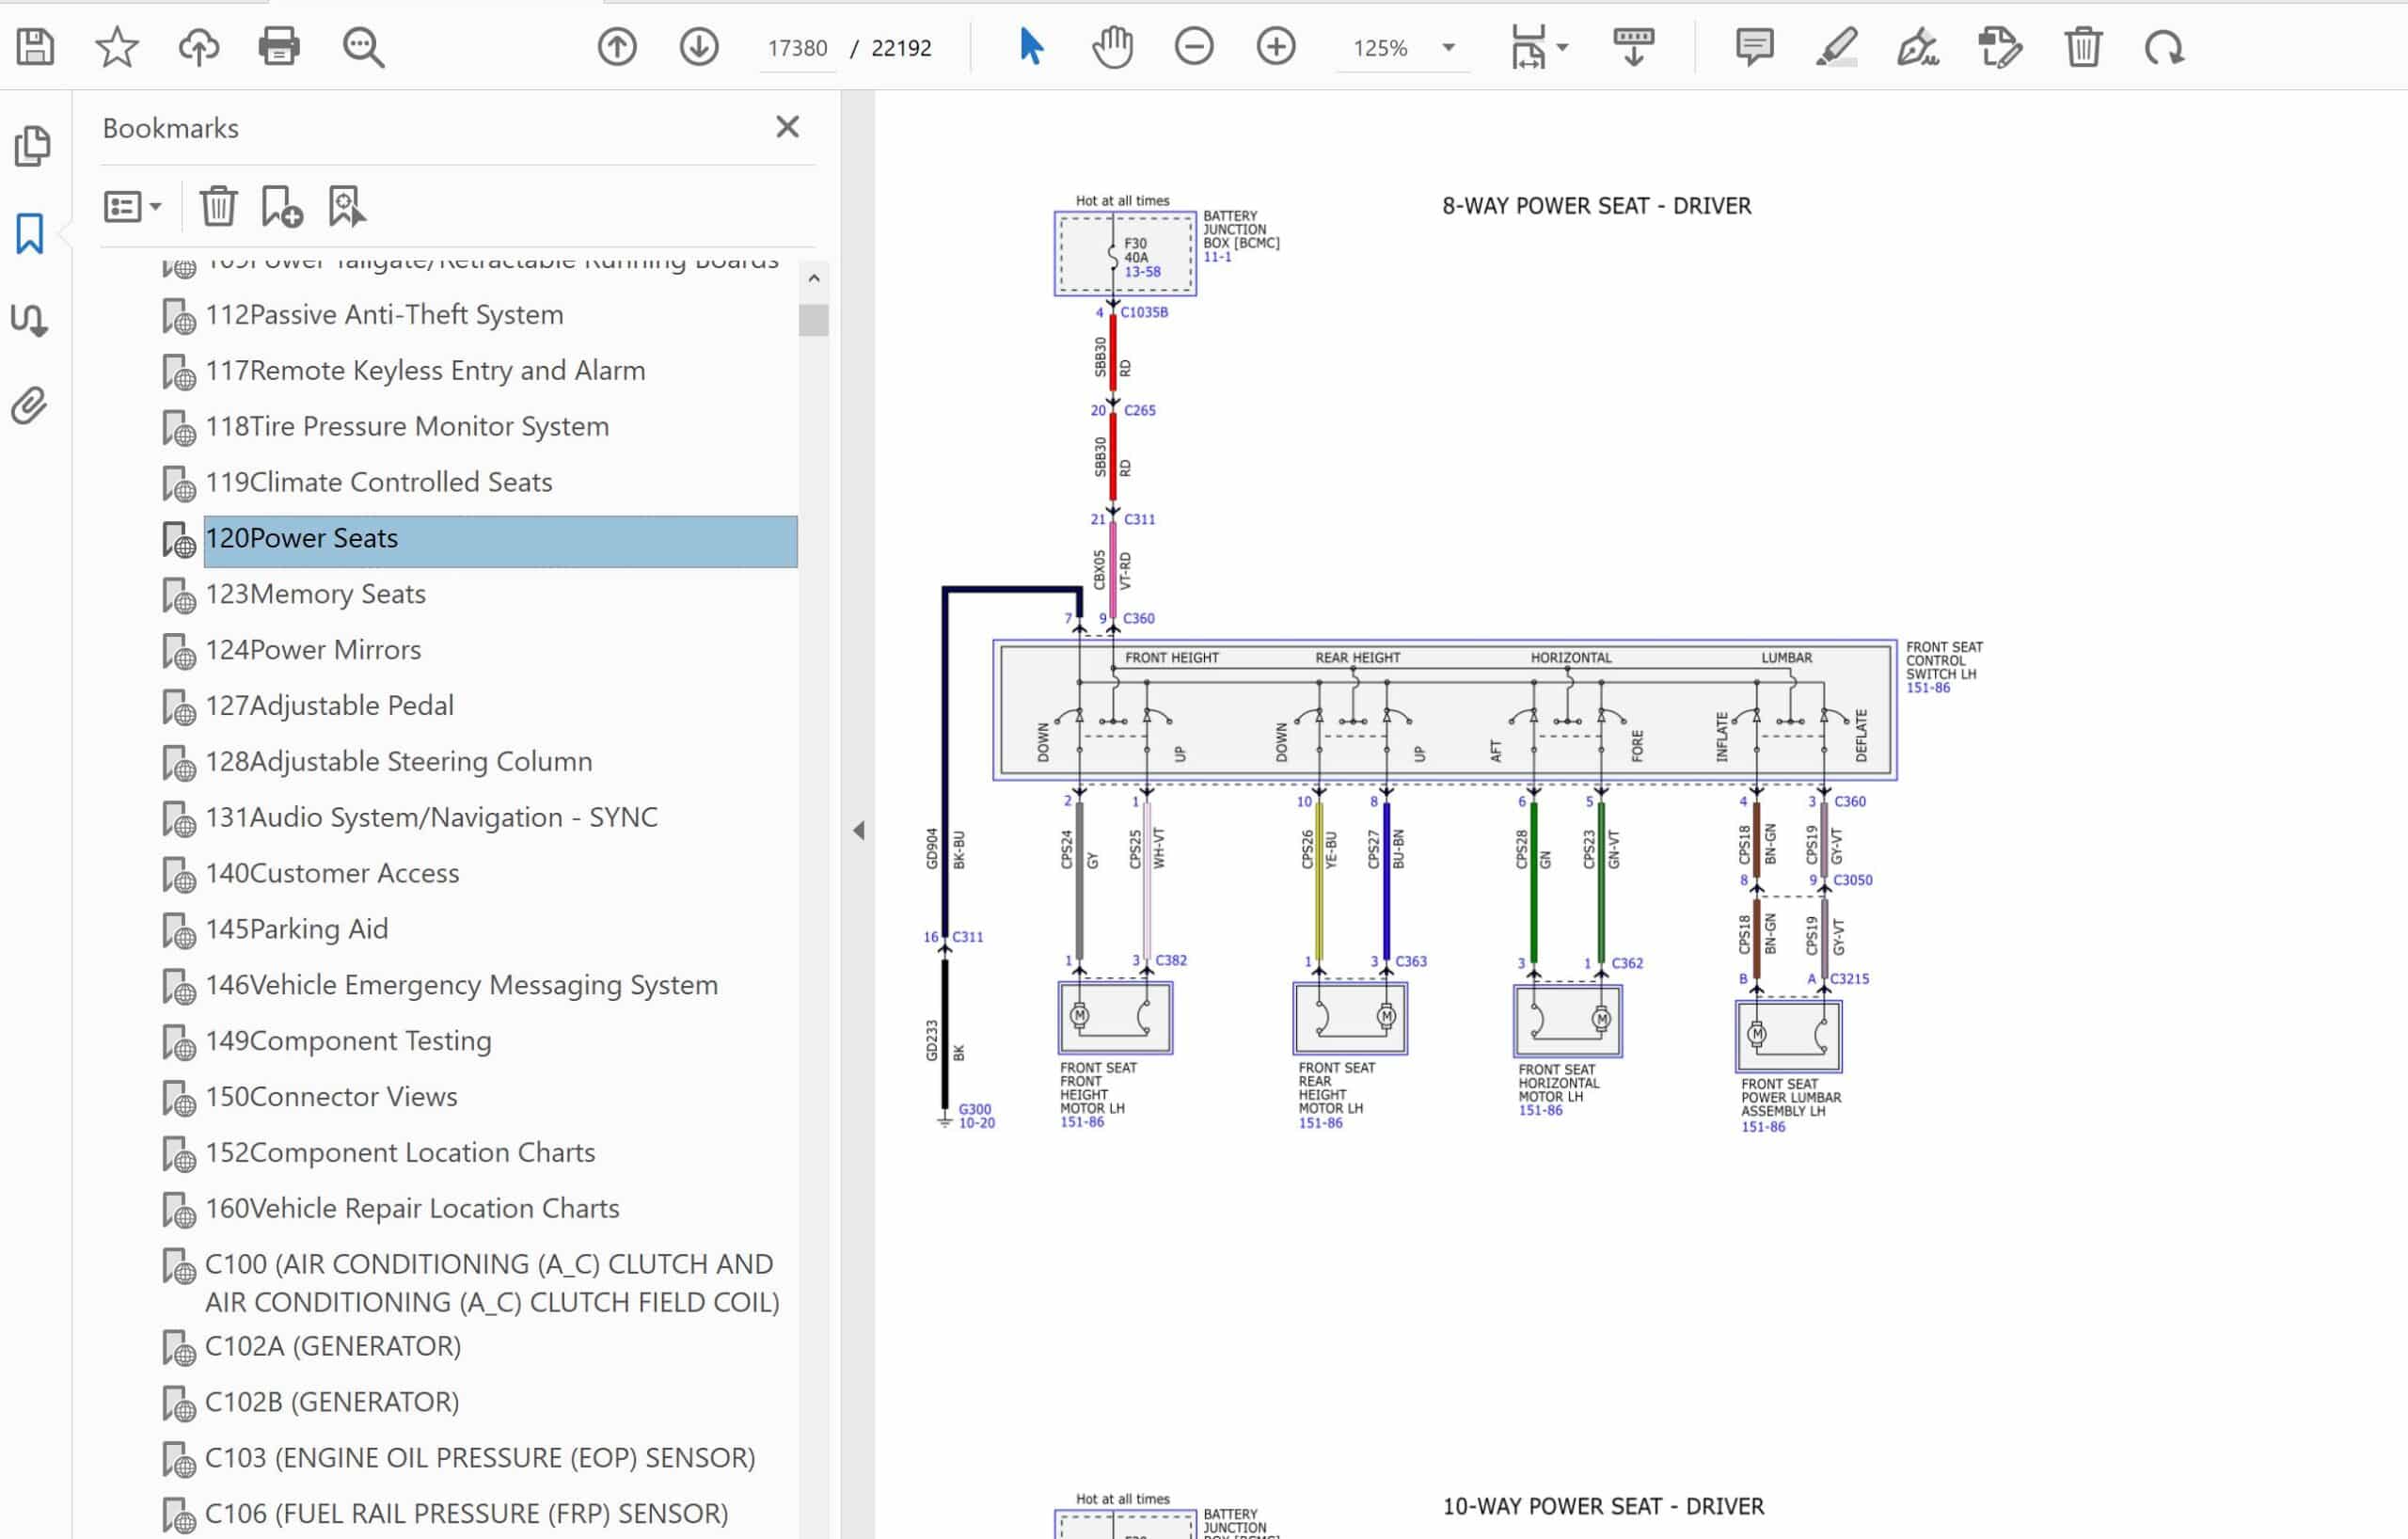Click the C102A (GENERATOR) bookmark

333,1346
